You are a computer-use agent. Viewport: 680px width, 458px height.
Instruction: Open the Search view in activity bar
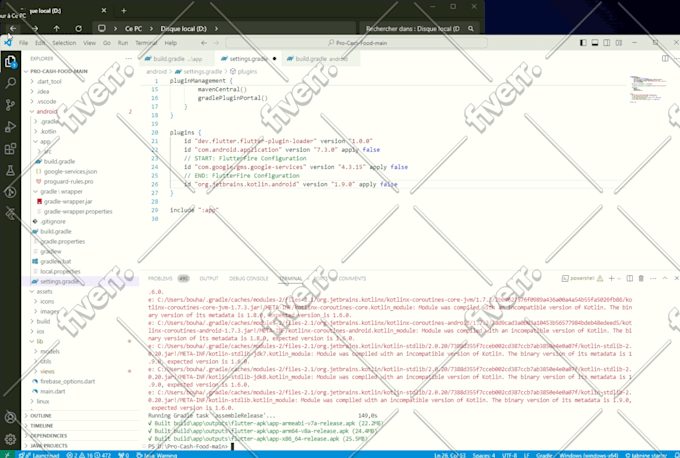pos(10,83)
